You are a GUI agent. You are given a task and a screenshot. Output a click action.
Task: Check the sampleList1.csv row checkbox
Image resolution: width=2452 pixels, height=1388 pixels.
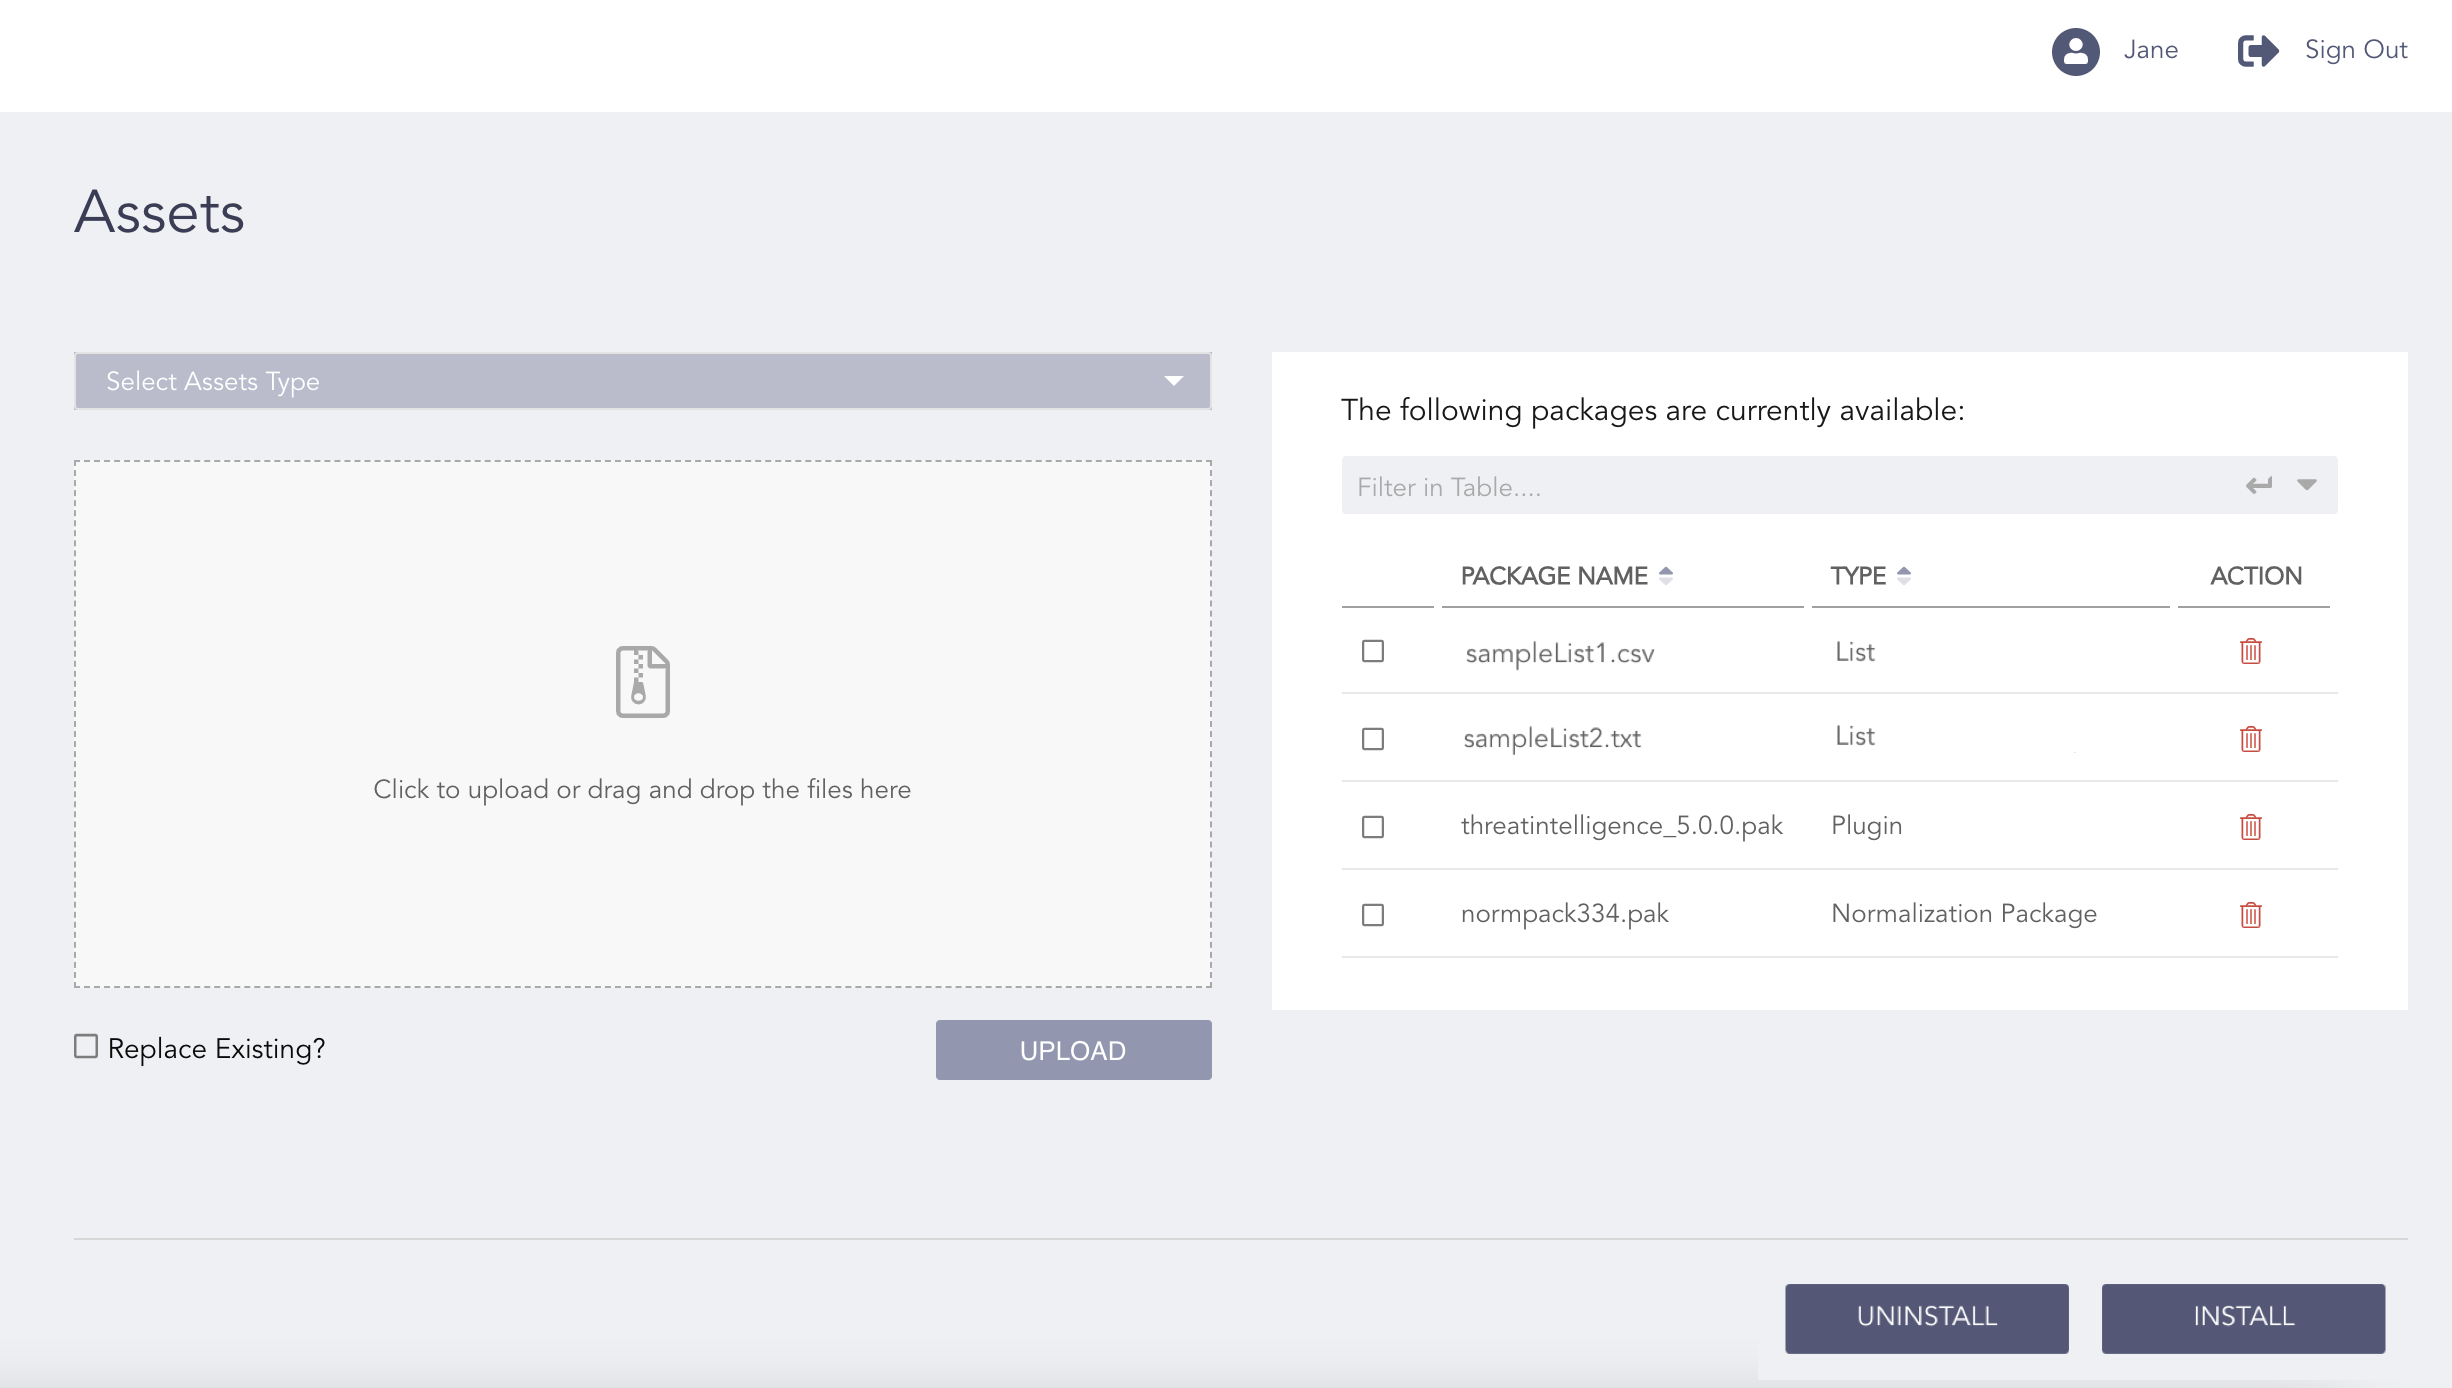coord(1373,651)
